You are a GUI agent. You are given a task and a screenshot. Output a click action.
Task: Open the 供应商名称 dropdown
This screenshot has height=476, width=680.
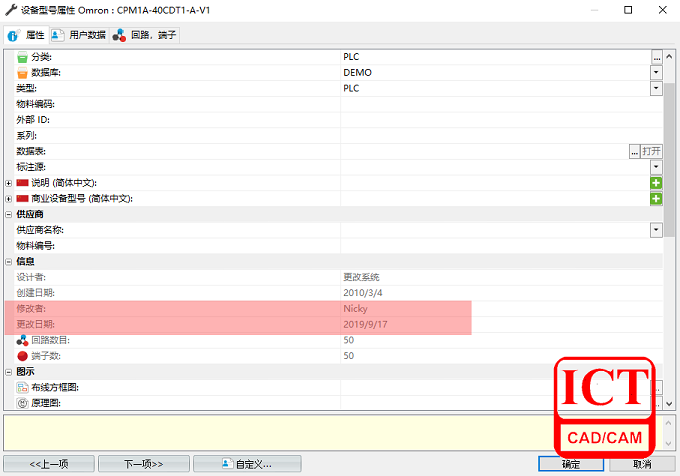[656, 230]
